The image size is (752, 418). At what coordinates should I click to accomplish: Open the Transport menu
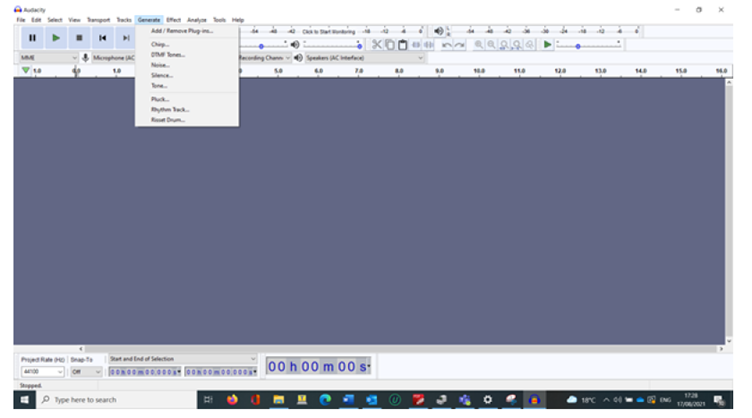[x=98, y=20]
